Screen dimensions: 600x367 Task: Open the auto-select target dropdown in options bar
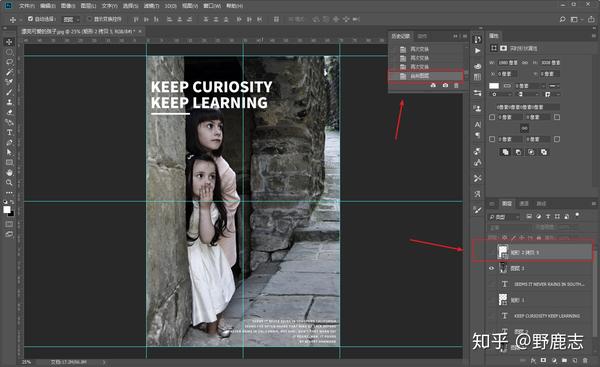click(x=71, y=19)
